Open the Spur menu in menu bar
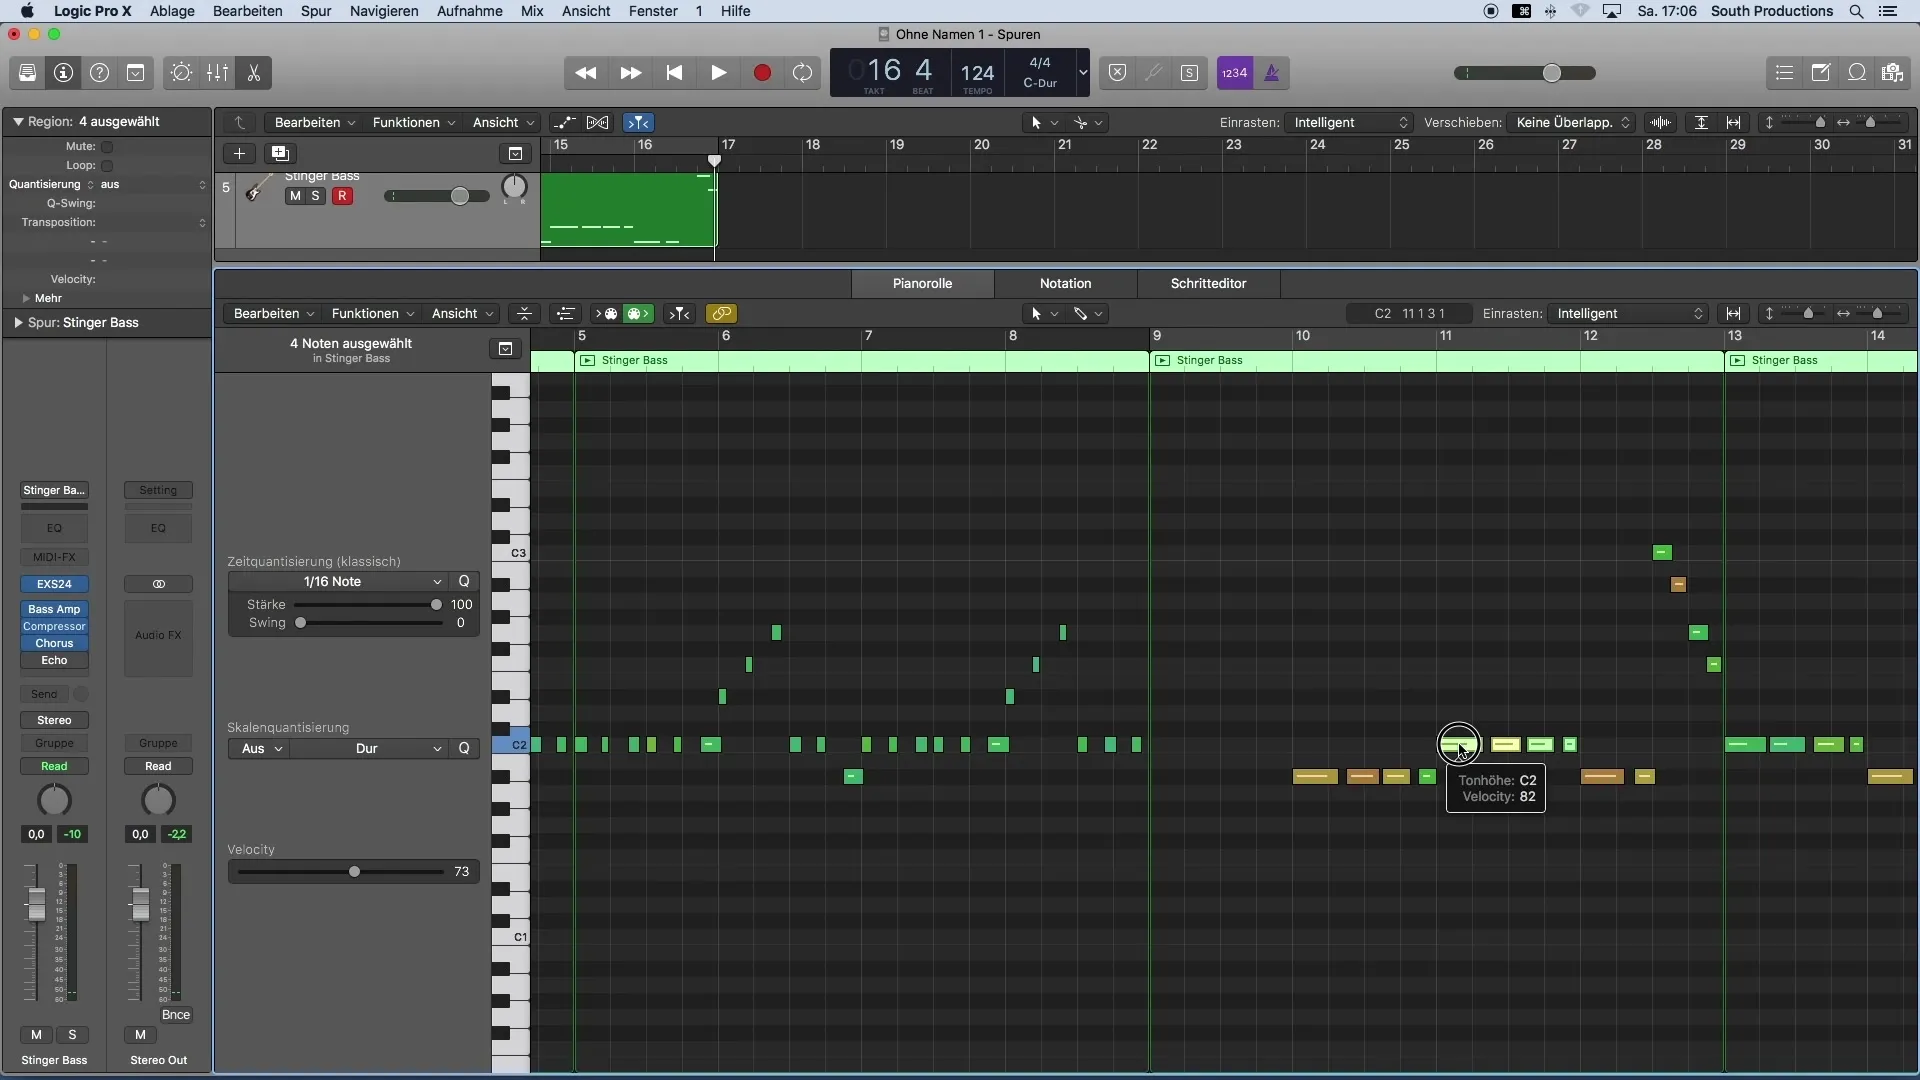Image resolution: width=1920 pixels, height=1080 pixels. coord(314,11)
